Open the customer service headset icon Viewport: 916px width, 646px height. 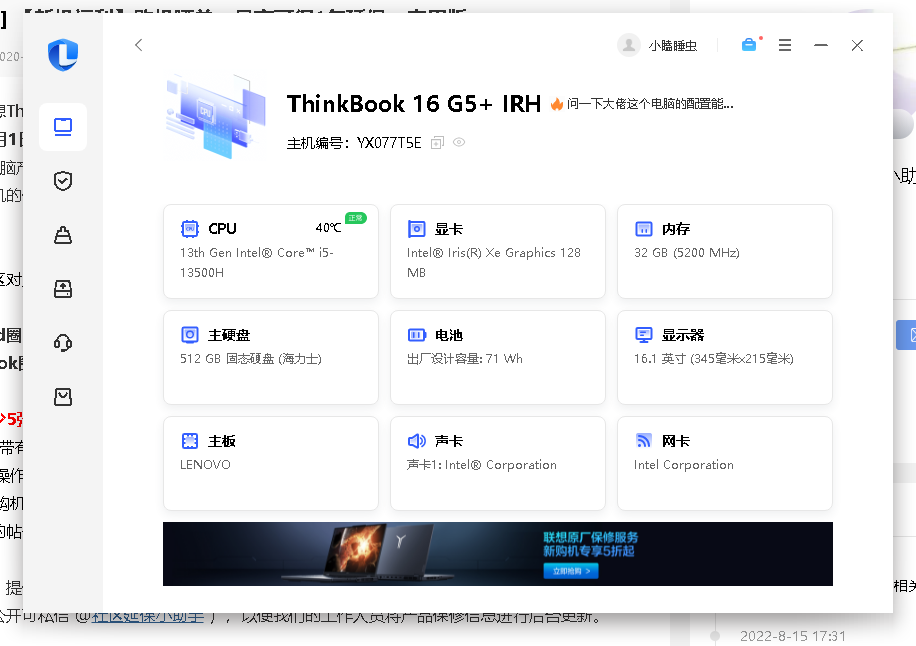[x=63, y=342]
